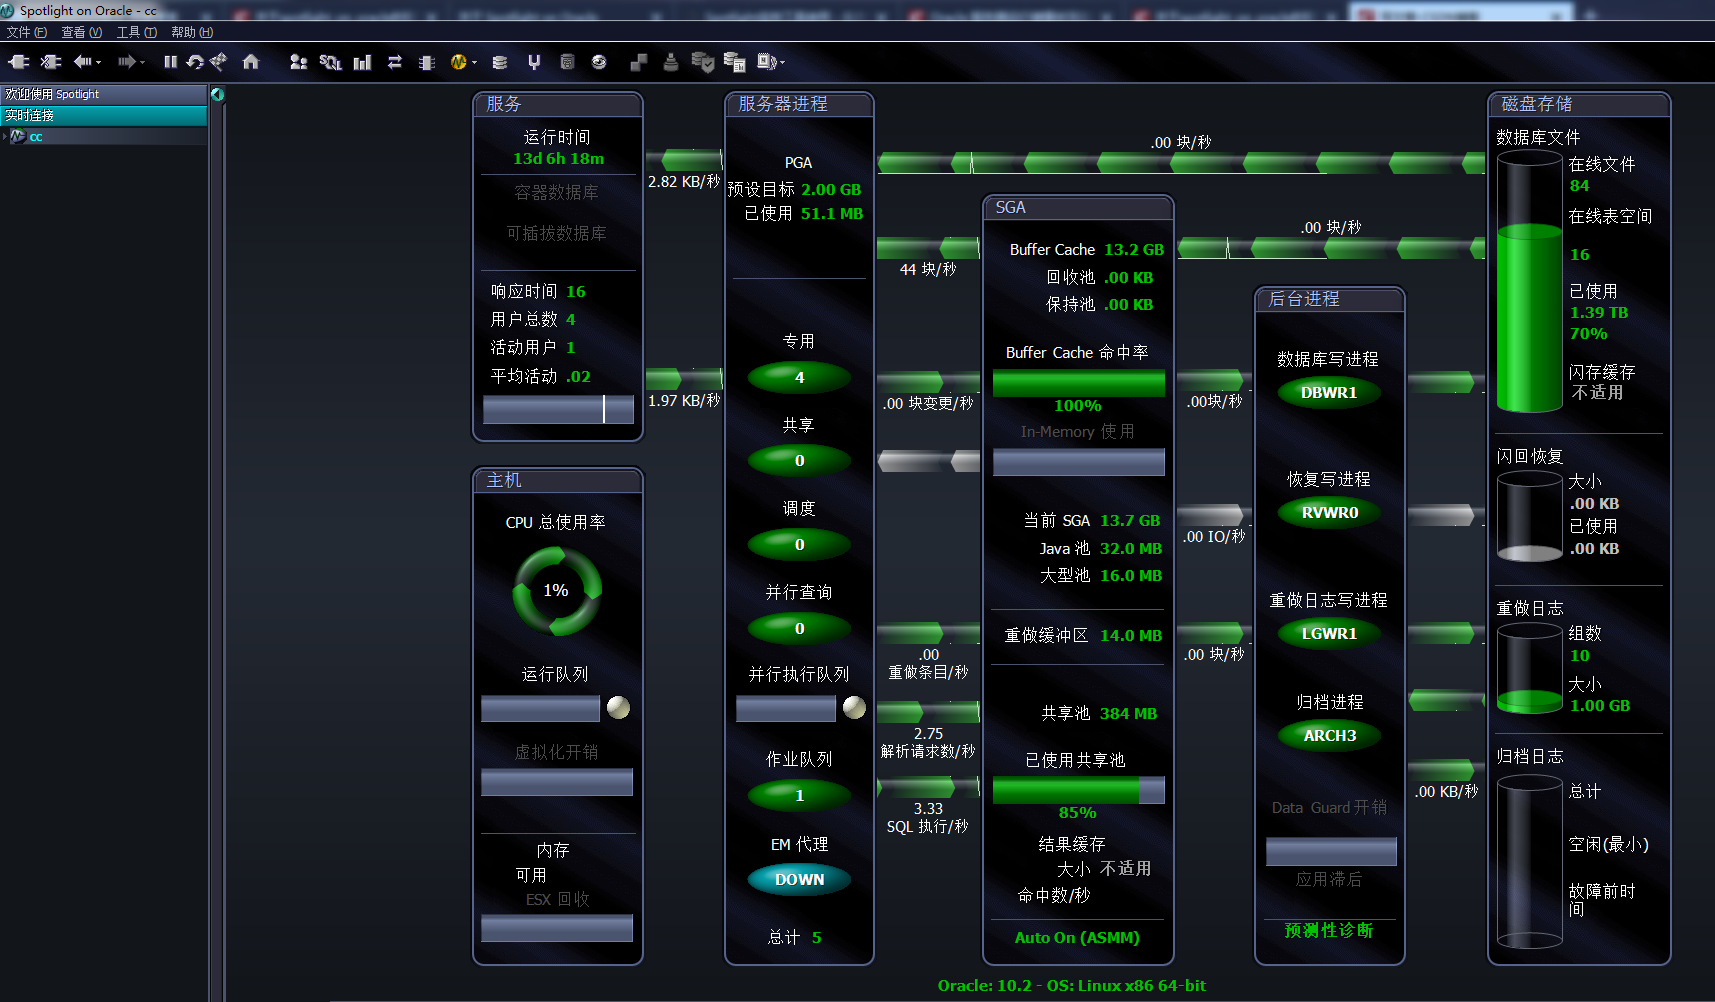Open the 工具 menu
Image resolution: width=1715 pixels, height=1002 pixels.
click(136, 32)
